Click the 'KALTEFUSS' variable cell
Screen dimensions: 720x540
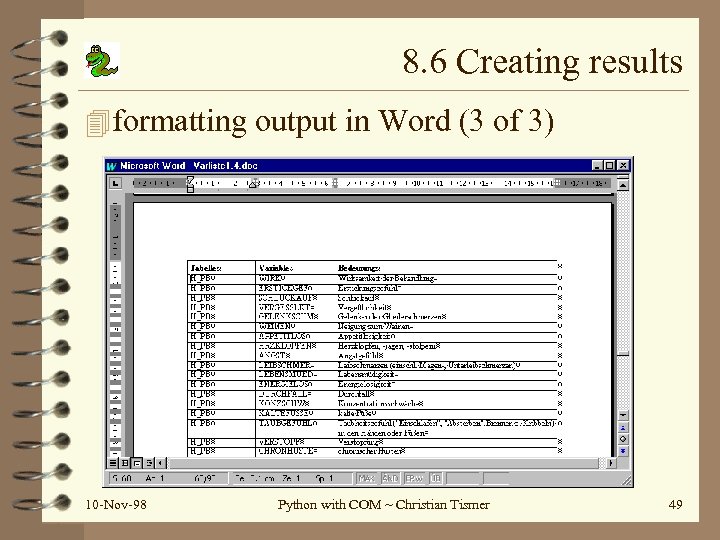point(296,414)
